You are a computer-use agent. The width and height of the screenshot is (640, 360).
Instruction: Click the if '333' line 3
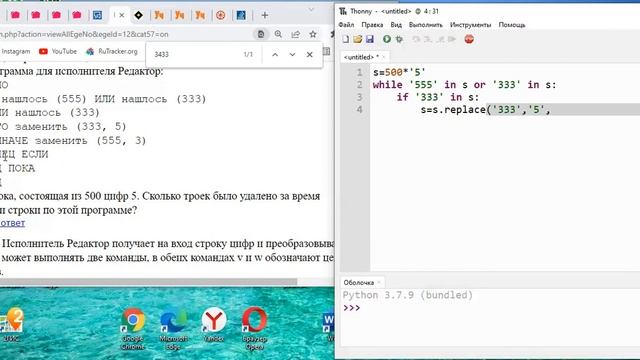pyautogui.click(x=438, y=97)
